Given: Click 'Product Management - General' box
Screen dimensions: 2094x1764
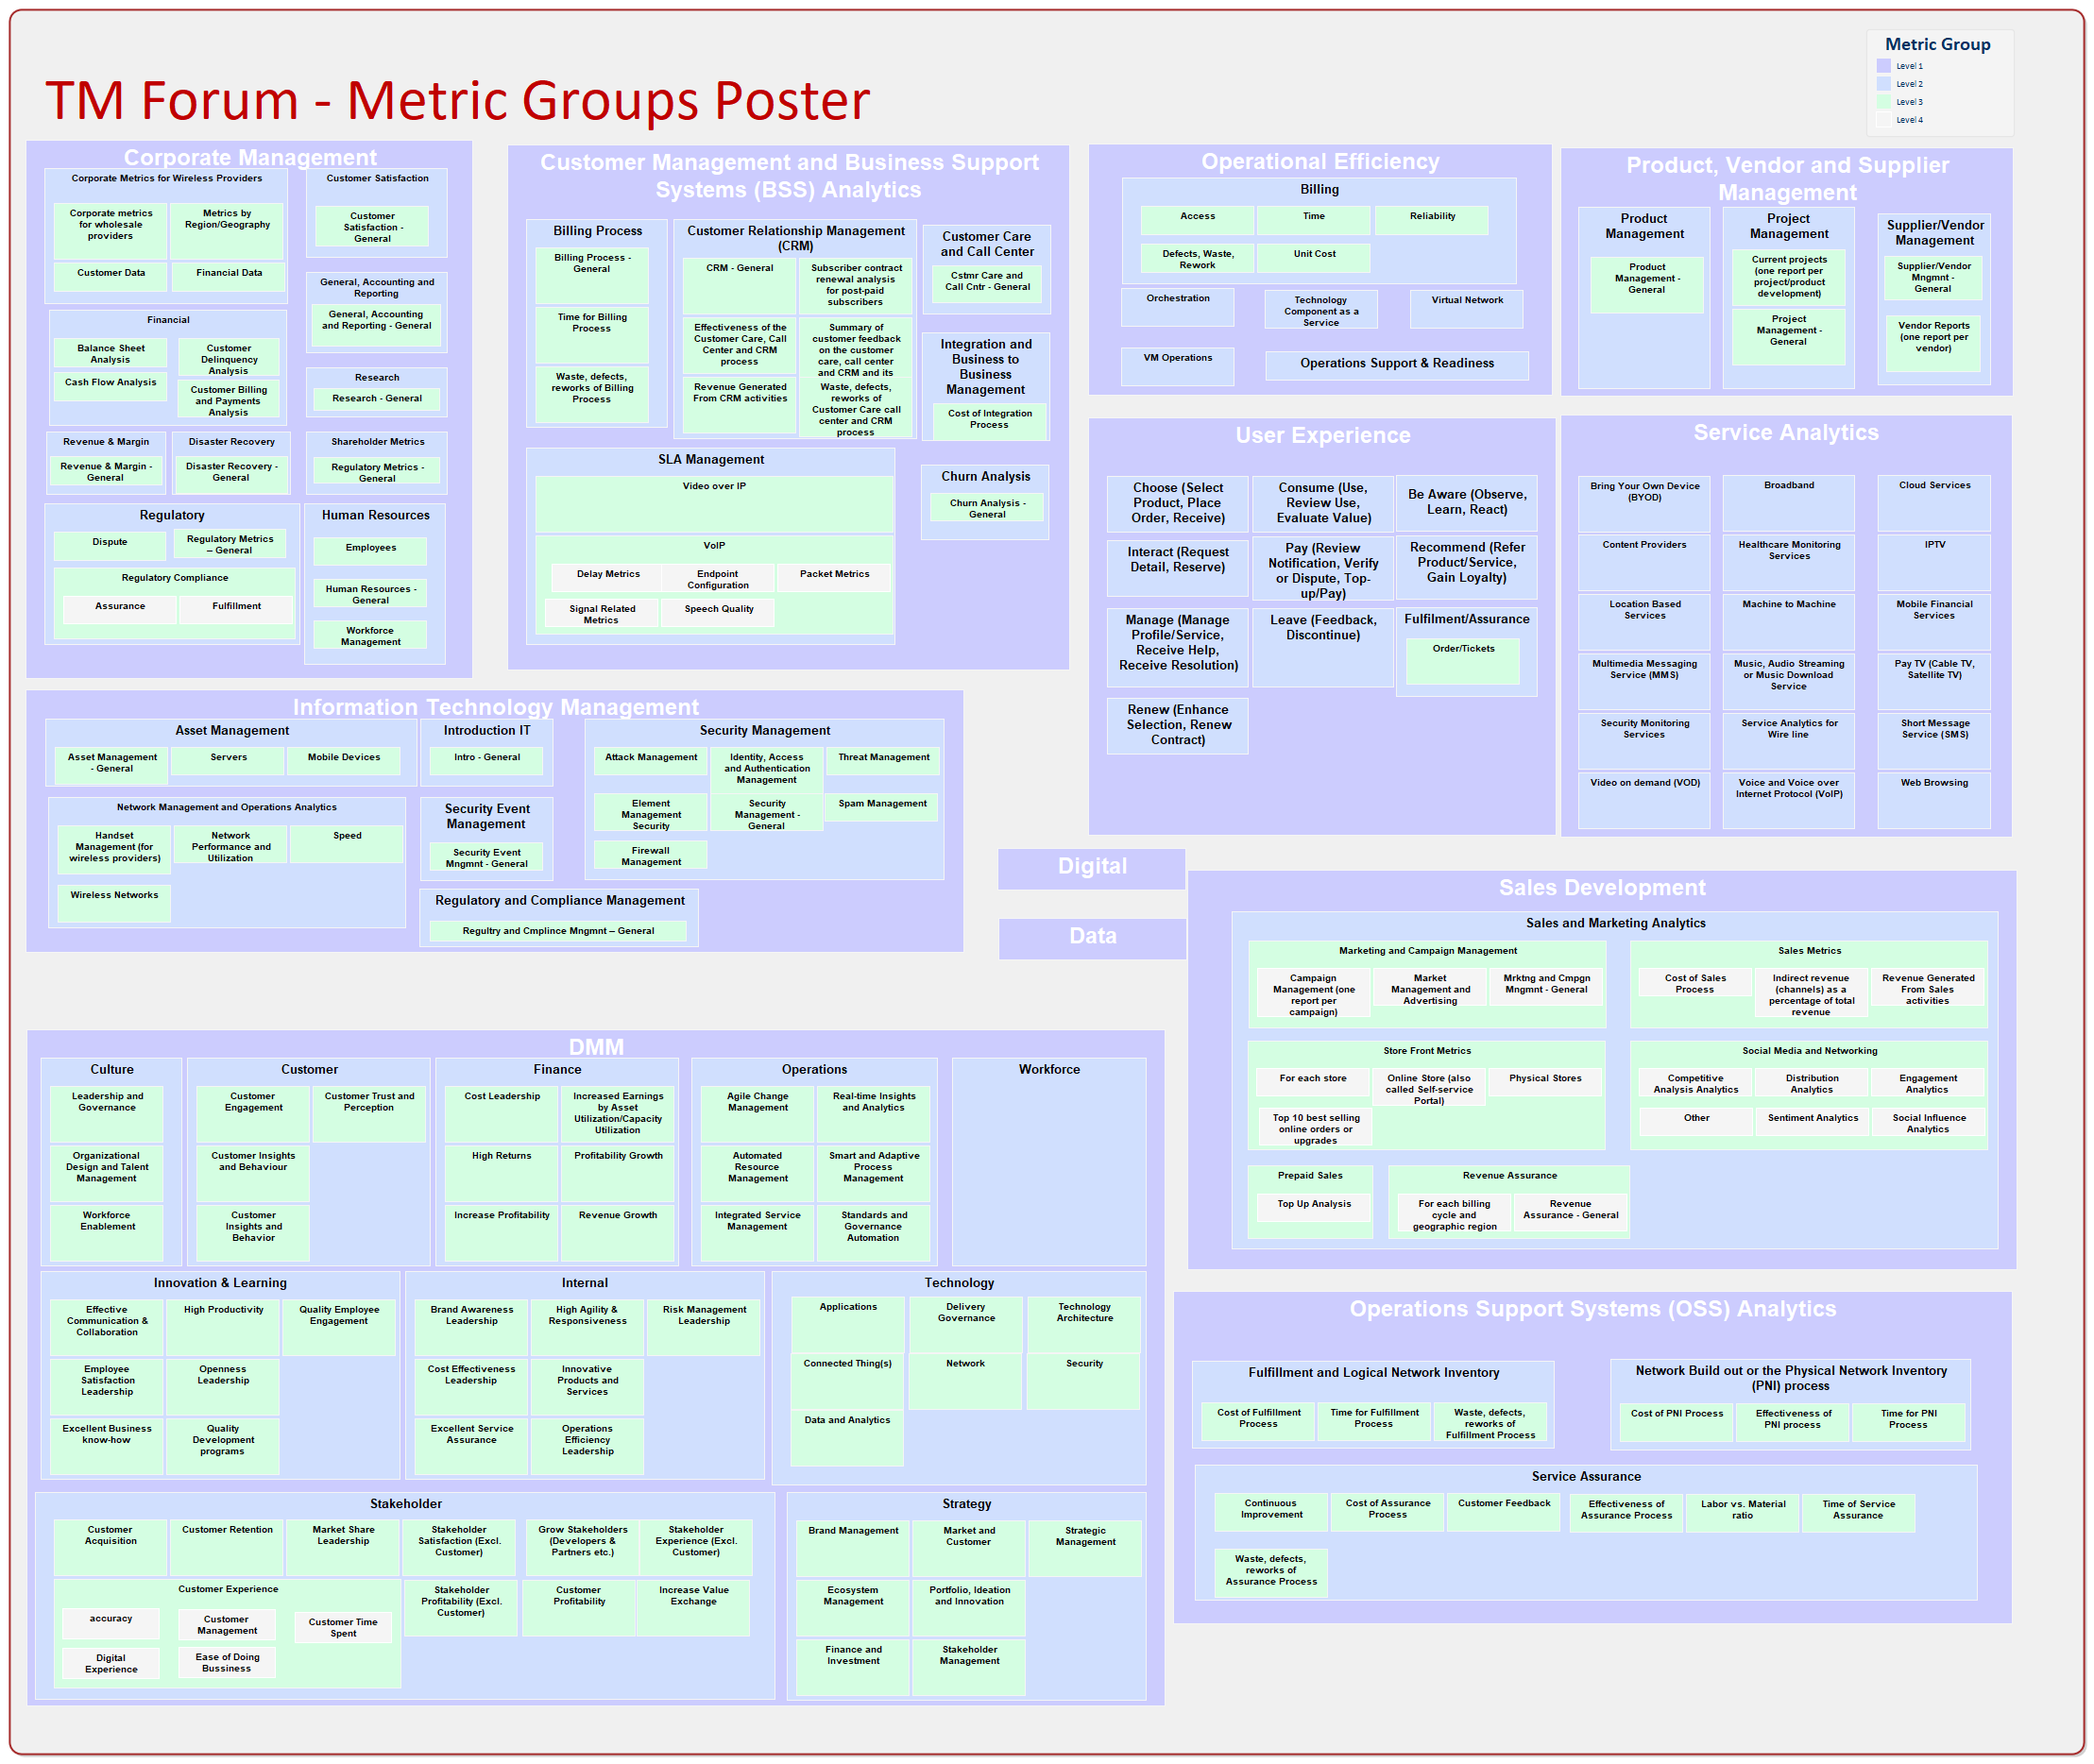Looking at the screenshot, I should [1646, 286].
